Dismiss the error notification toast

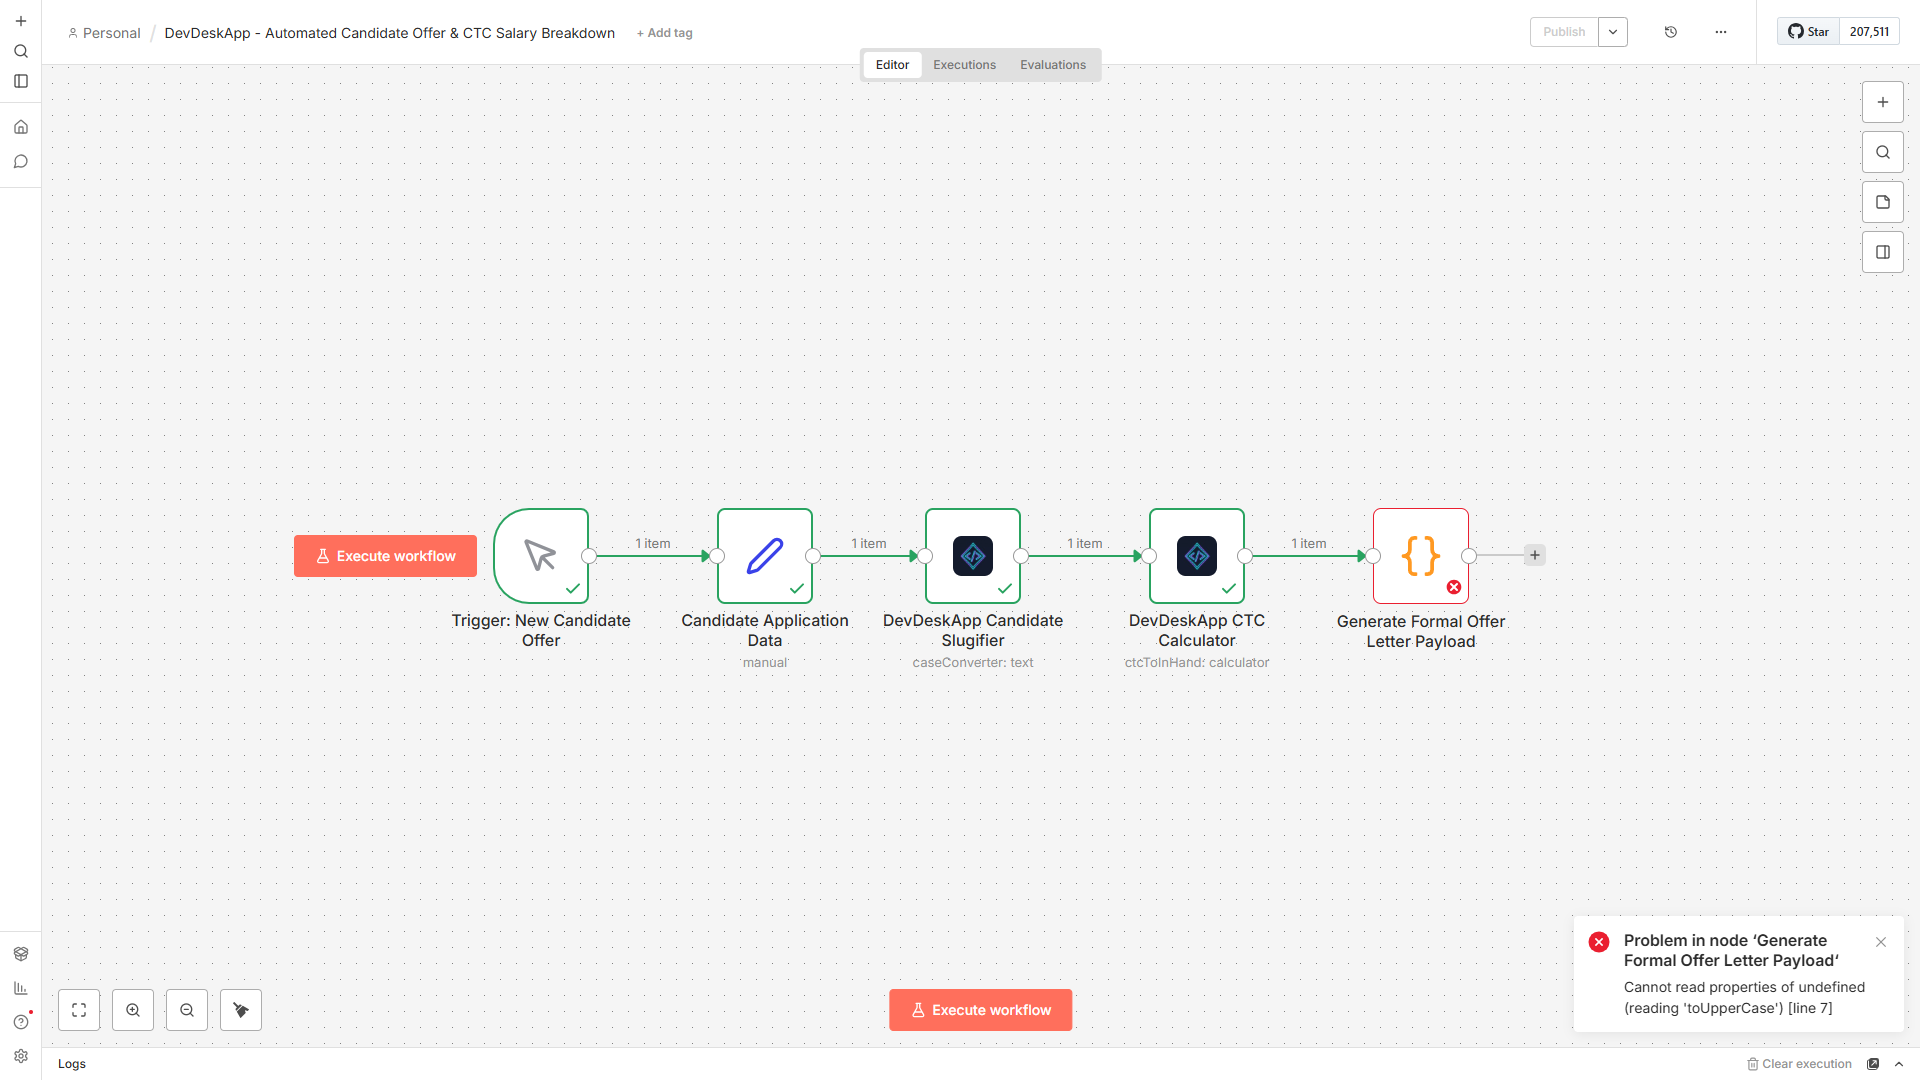(1881, 942)
